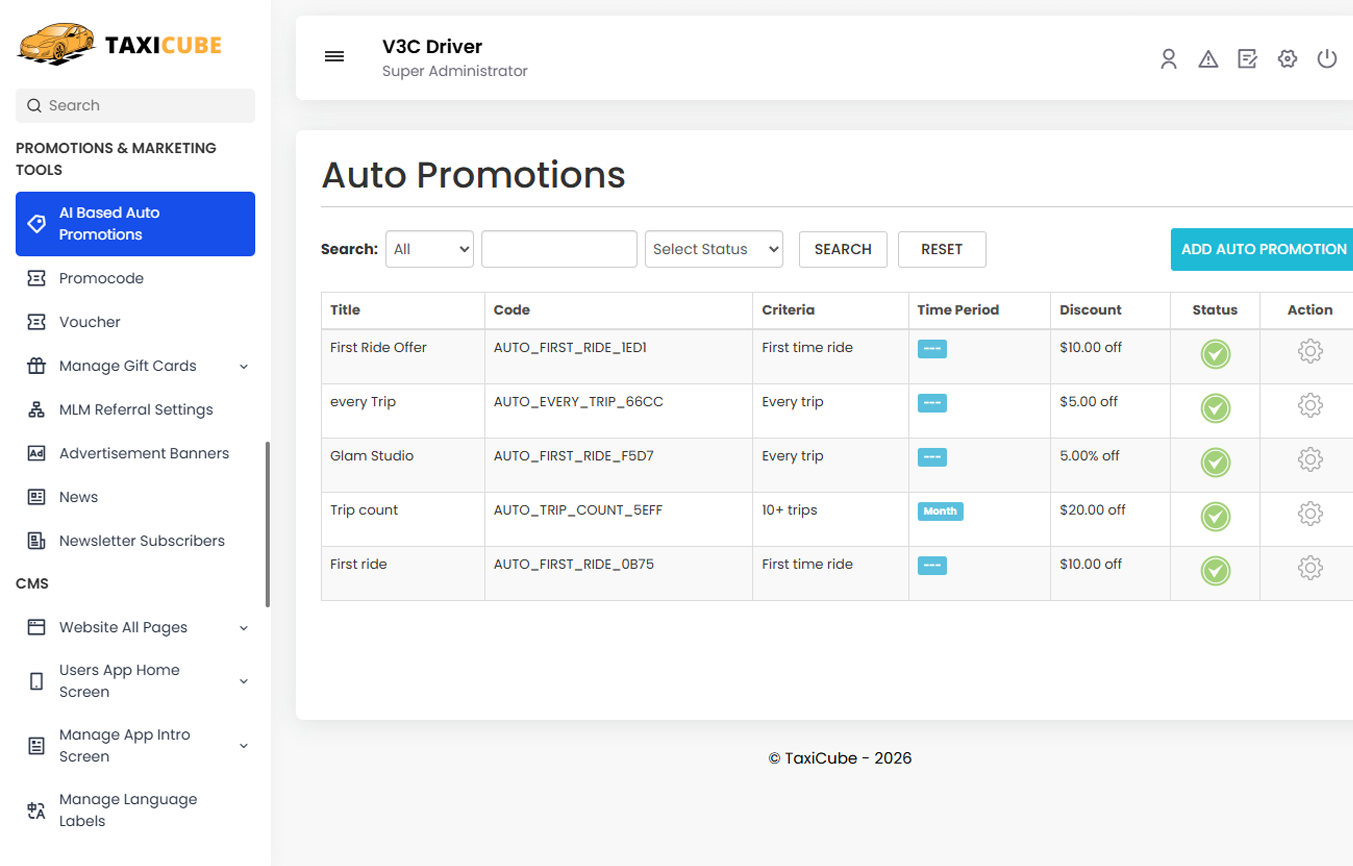Go to Advertisement Banners in sidebar
The image size is (1353, 866).
tap(144, 453)
